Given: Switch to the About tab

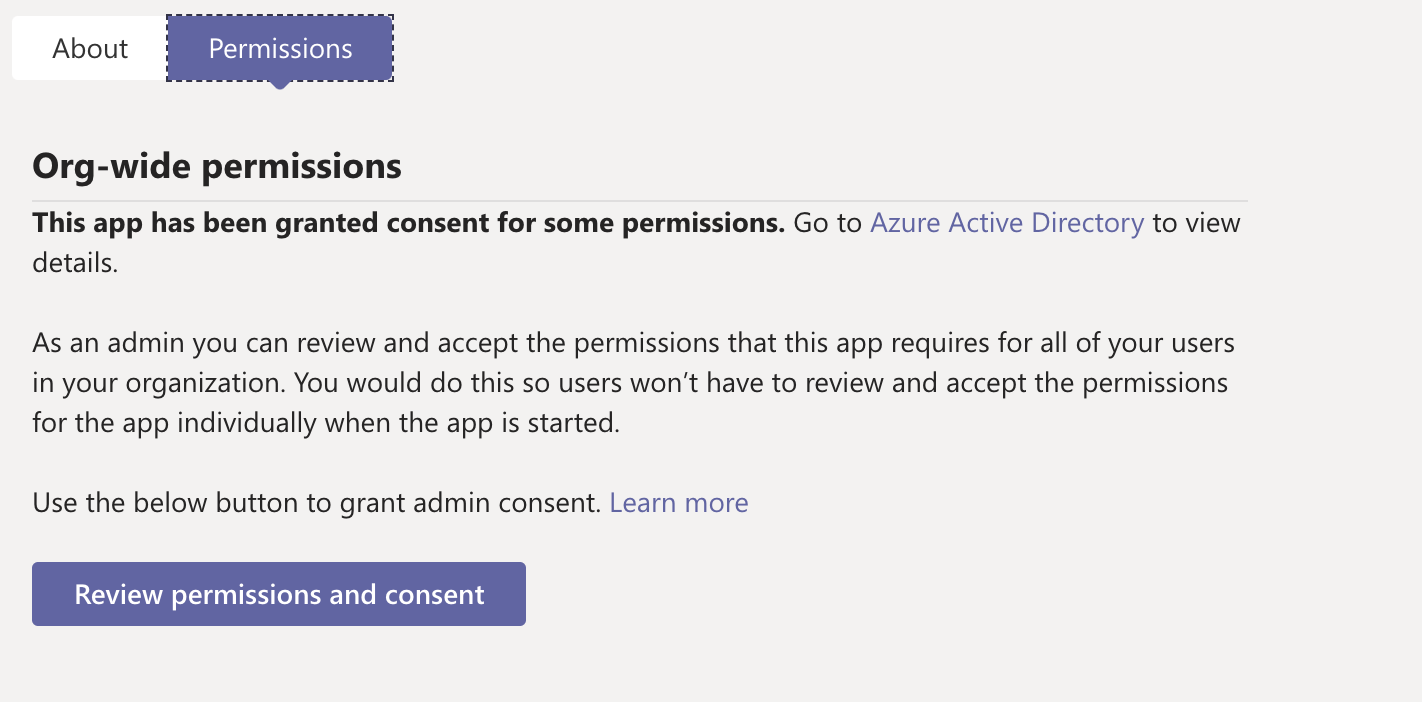Looking at the screenshot, I should pyautogui.click(x=90, y=48).
